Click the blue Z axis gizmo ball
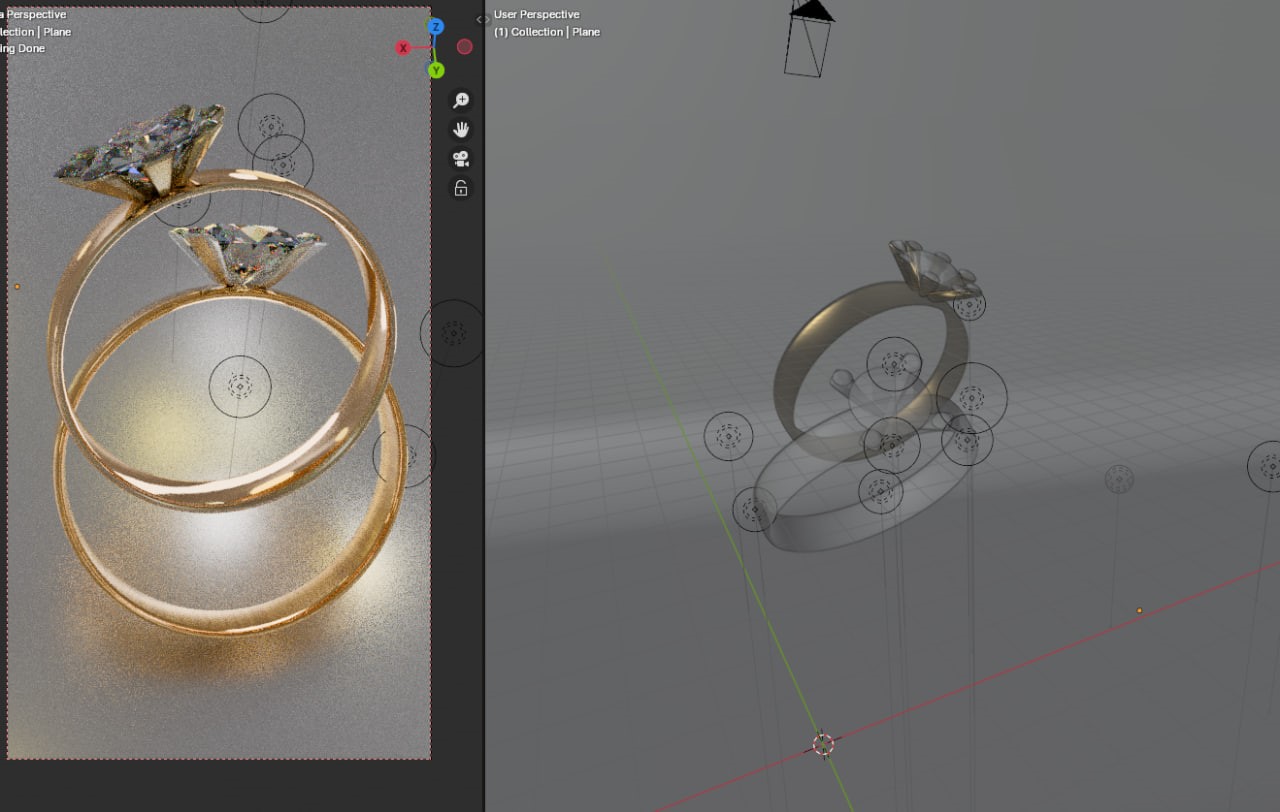The width and height of the screenshot is (1280, 812). 436,27
